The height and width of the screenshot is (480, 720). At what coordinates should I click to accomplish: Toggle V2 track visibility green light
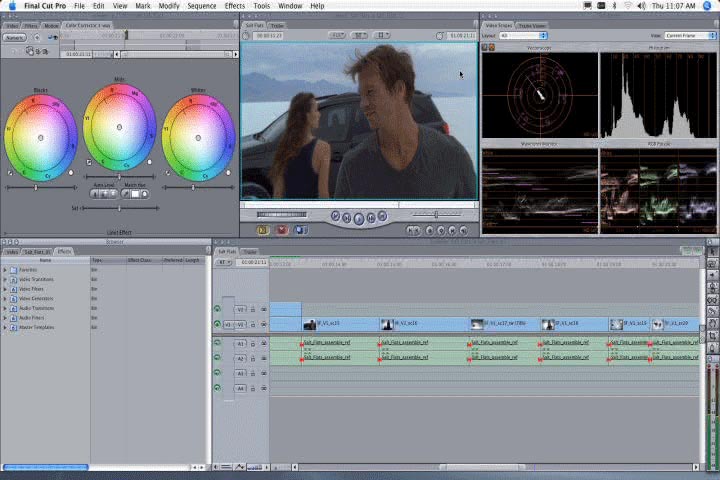(217, 309)
